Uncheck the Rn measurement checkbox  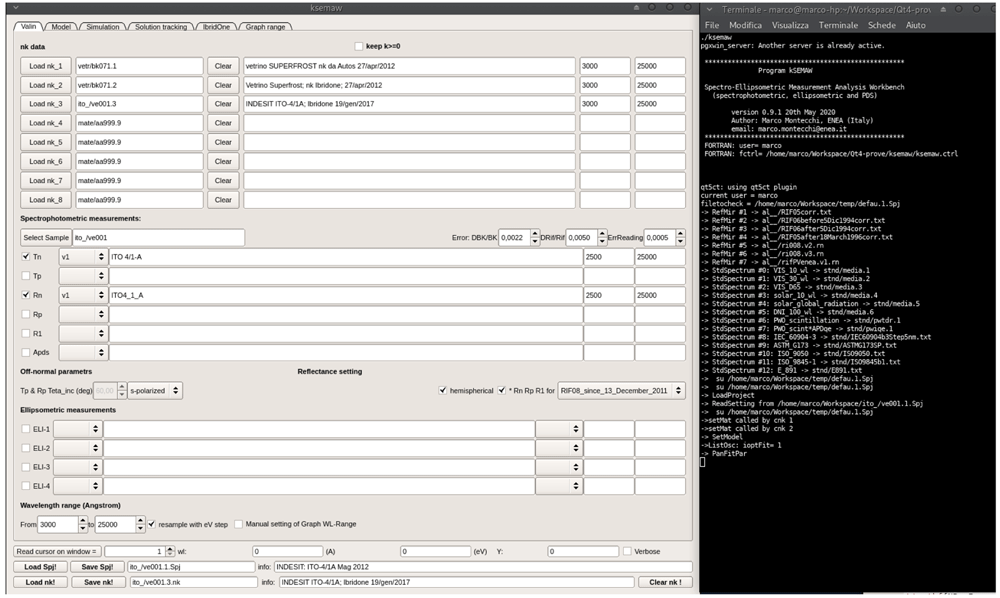(x=26, y=295)
